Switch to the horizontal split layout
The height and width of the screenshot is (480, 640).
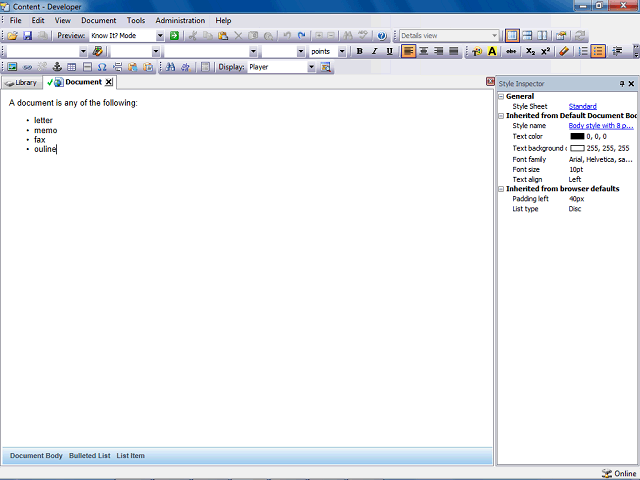coord(527,36)
